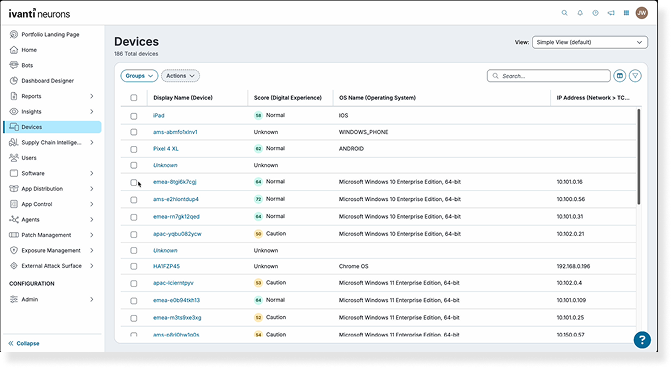Click the device table vertical scrollbar
Viewport: 671px width, 369px height.
(639, 157)
